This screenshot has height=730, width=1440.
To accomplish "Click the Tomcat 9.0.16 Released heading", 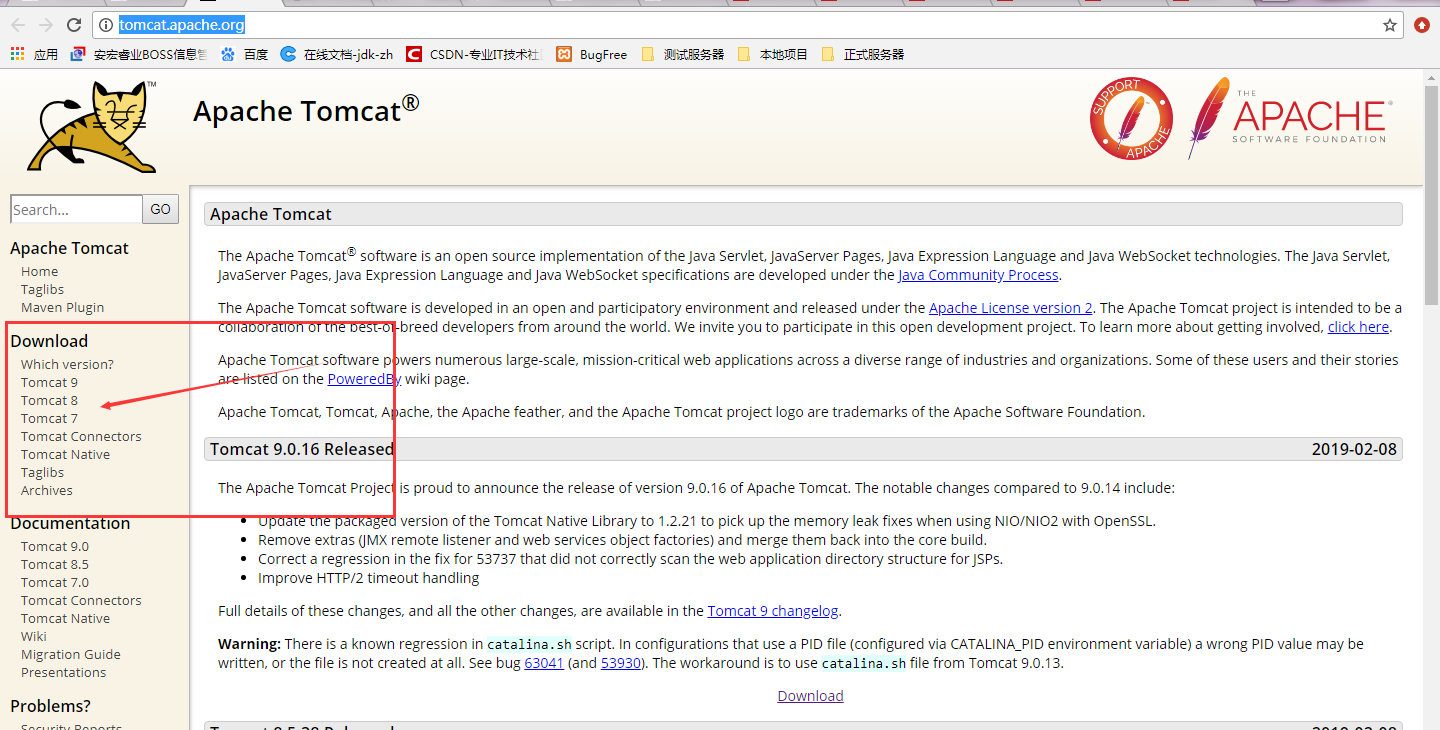I will pyautogui.click(x=302, y=449).
